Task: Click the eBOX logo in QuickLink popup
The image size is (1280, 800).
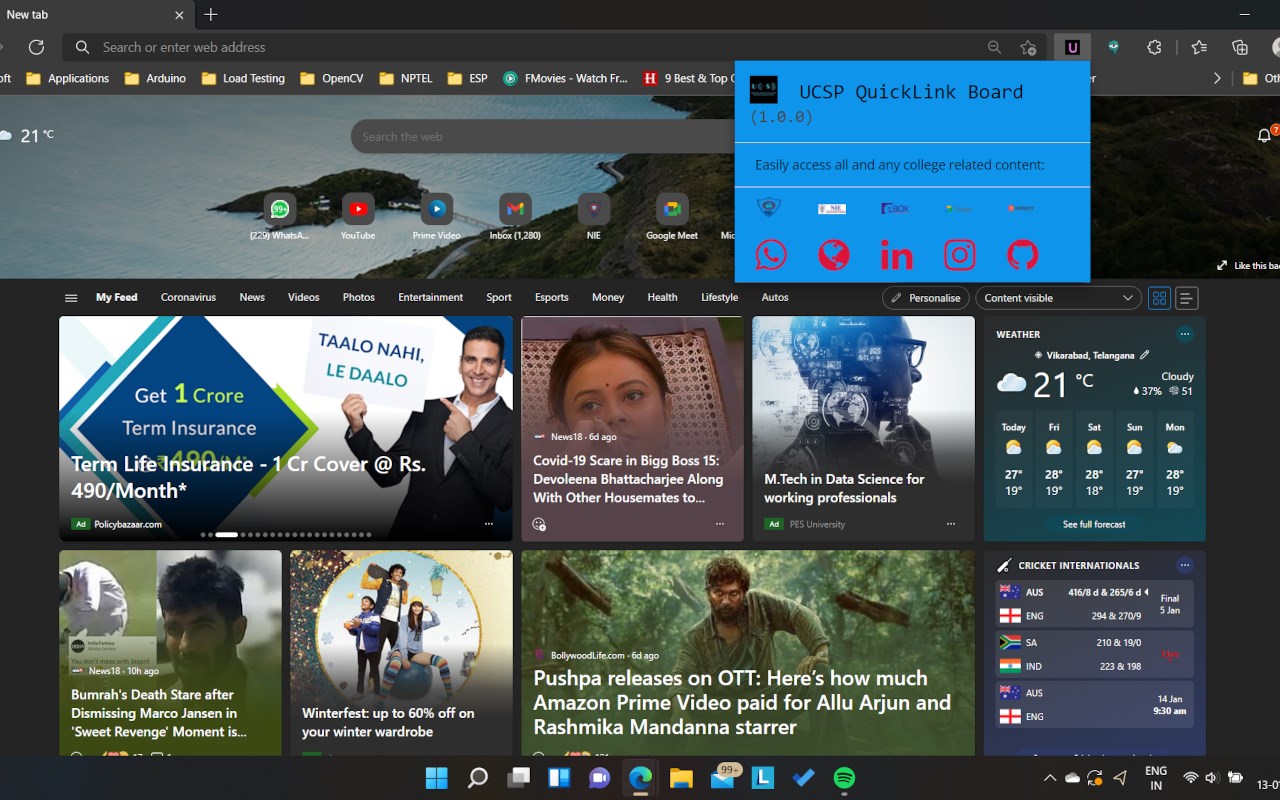Action: (895, 208)
